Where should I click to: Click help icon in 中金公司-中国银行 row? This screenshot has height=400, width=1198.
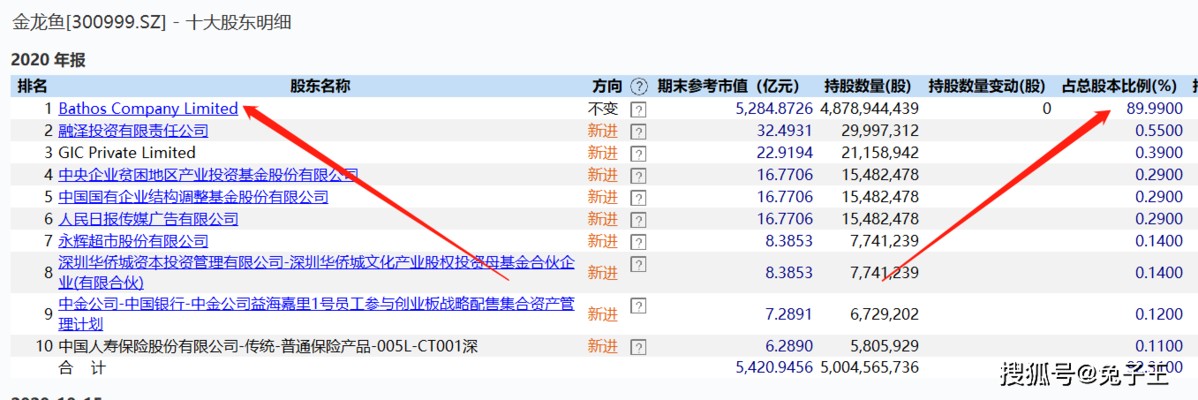(x=638, y=306)
